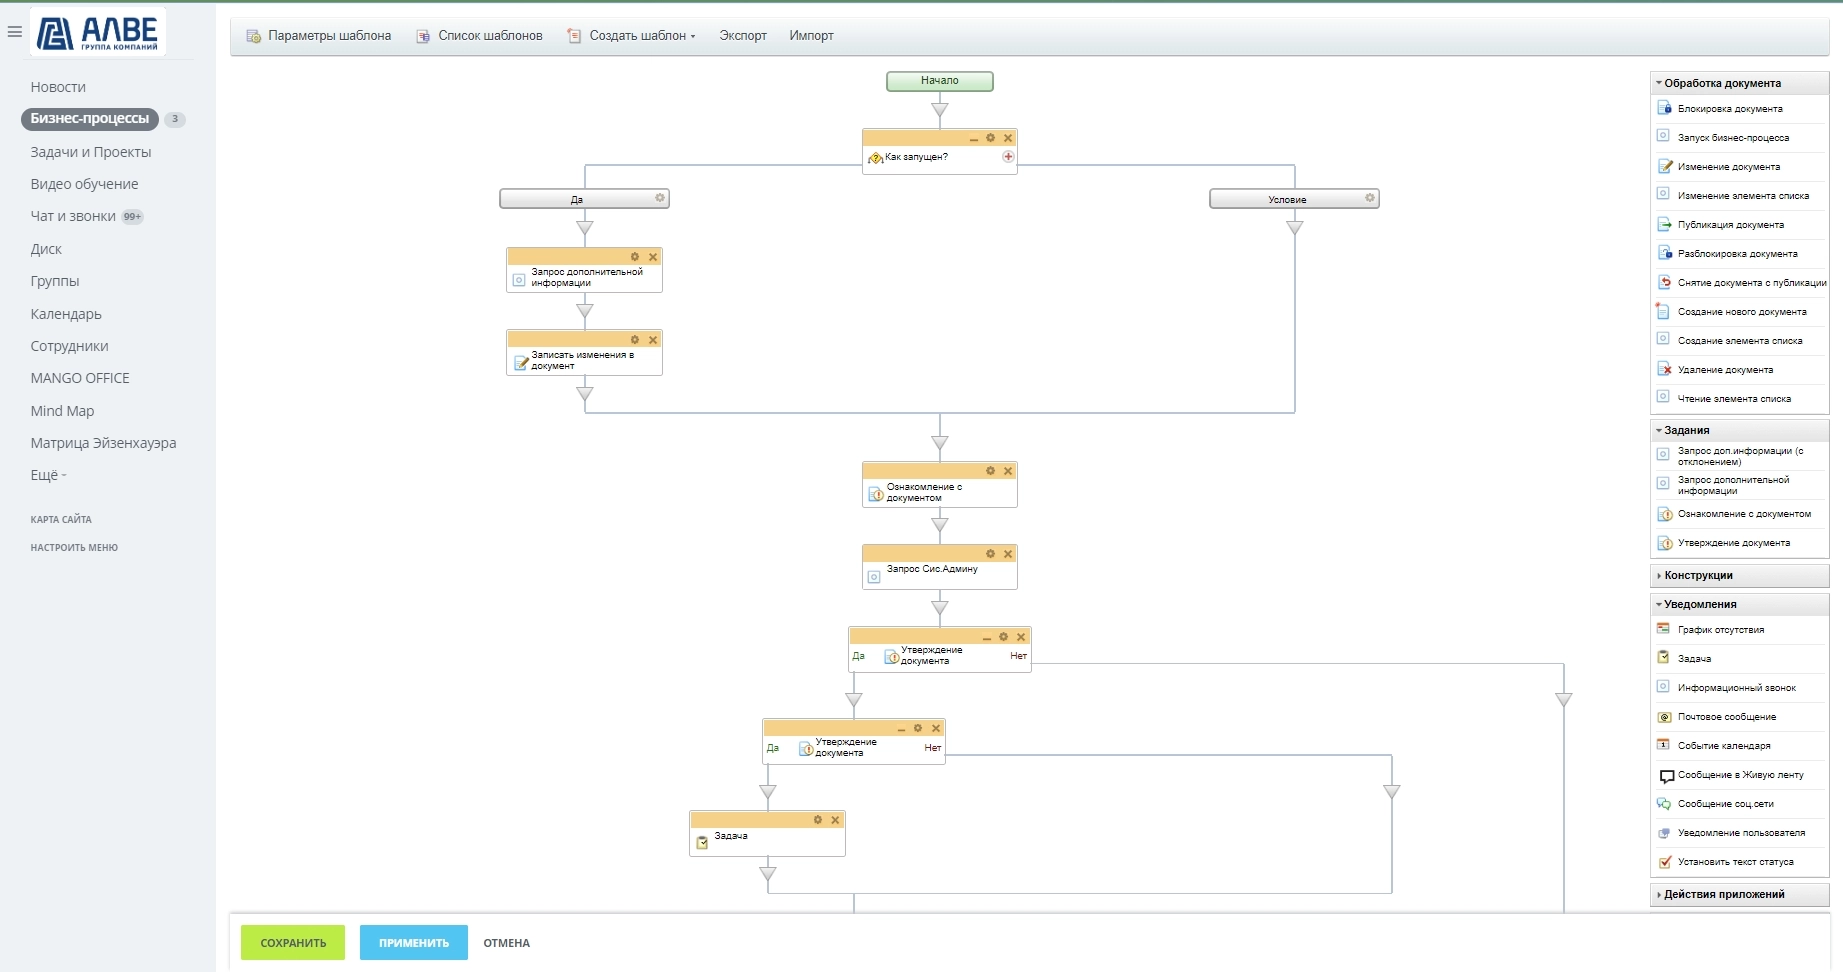The height and width of the screenshot is (972, 1843).
Task: Expand the "Конструкции" section
Action: pos(1697,576)
